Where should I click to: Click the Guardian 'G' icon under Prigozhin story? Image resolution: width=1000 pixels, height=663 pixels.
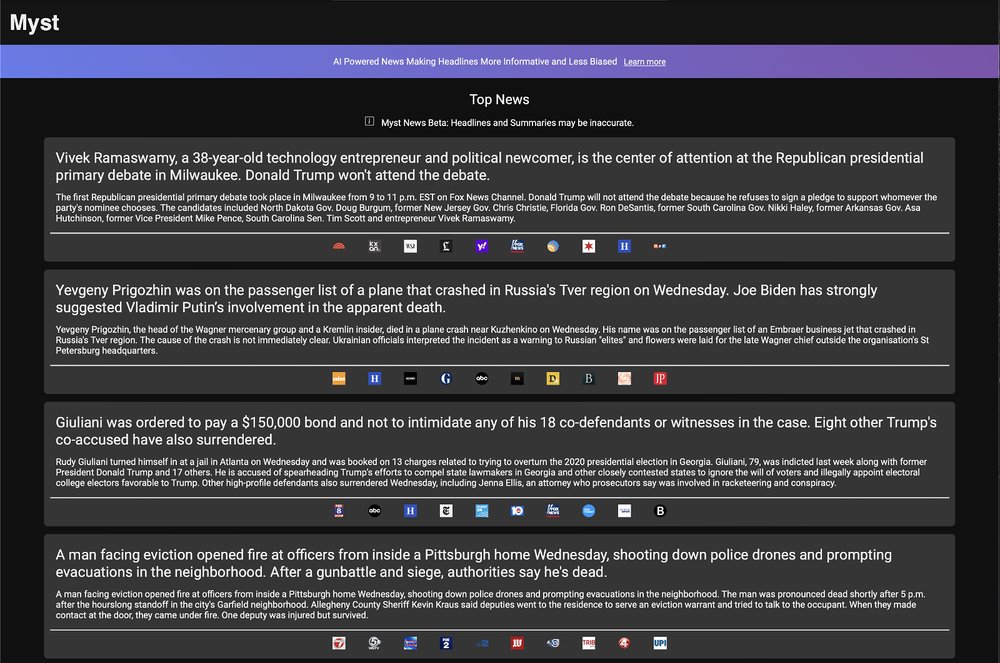(445, 379)
